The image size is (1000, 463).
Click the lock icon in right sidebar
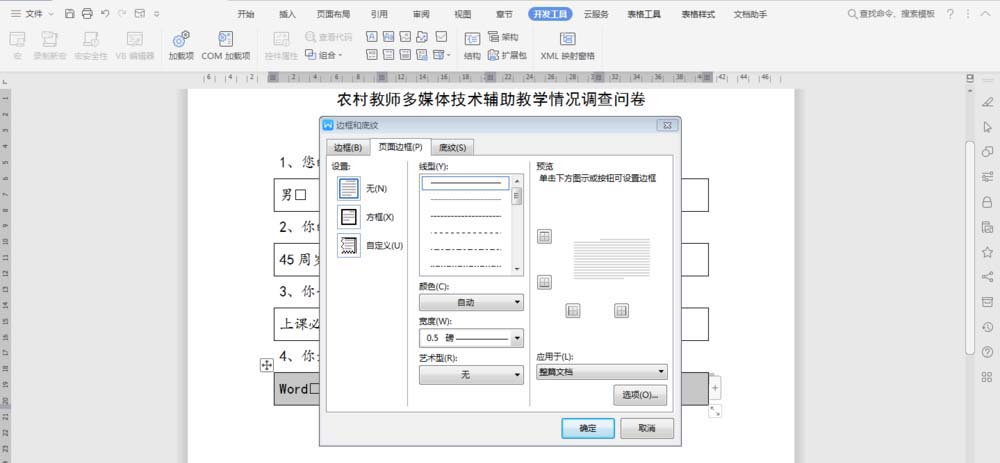coord(987,202)
